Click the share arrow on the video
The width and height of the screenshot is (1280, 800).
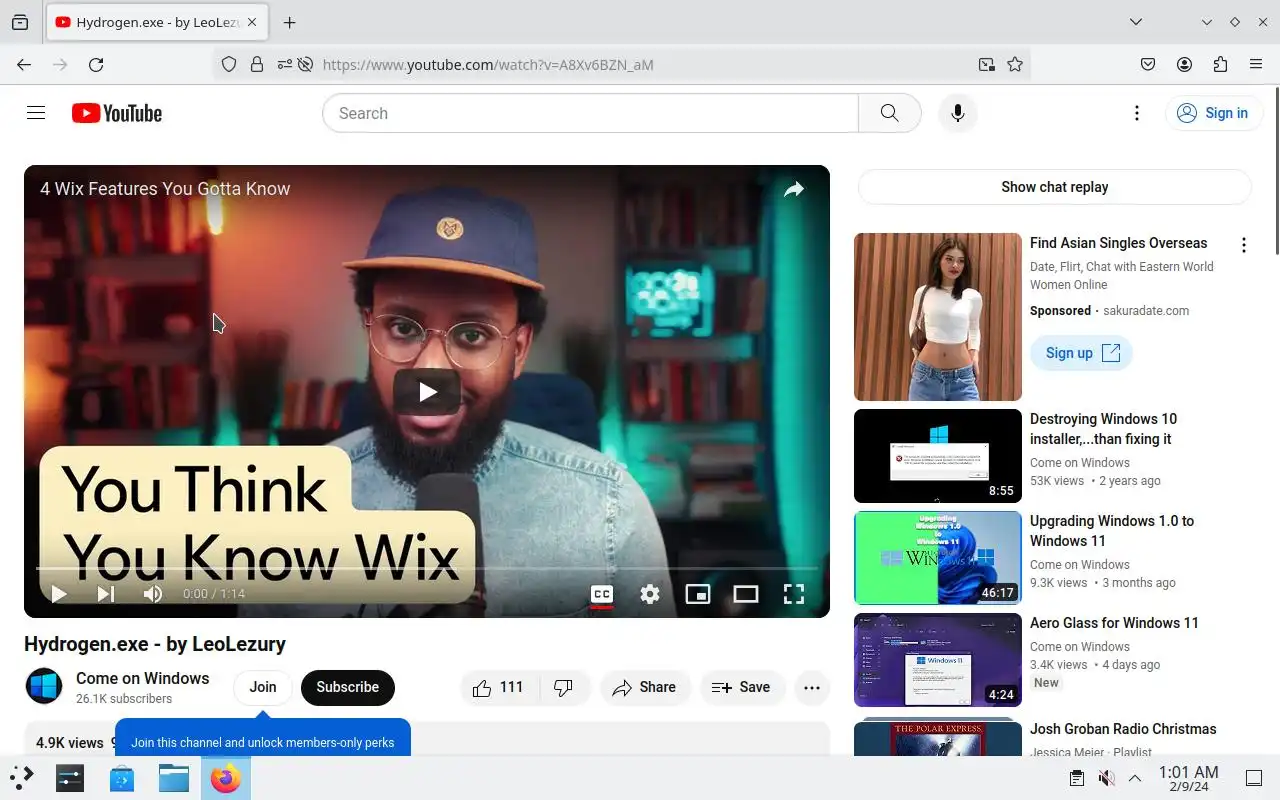794,189
